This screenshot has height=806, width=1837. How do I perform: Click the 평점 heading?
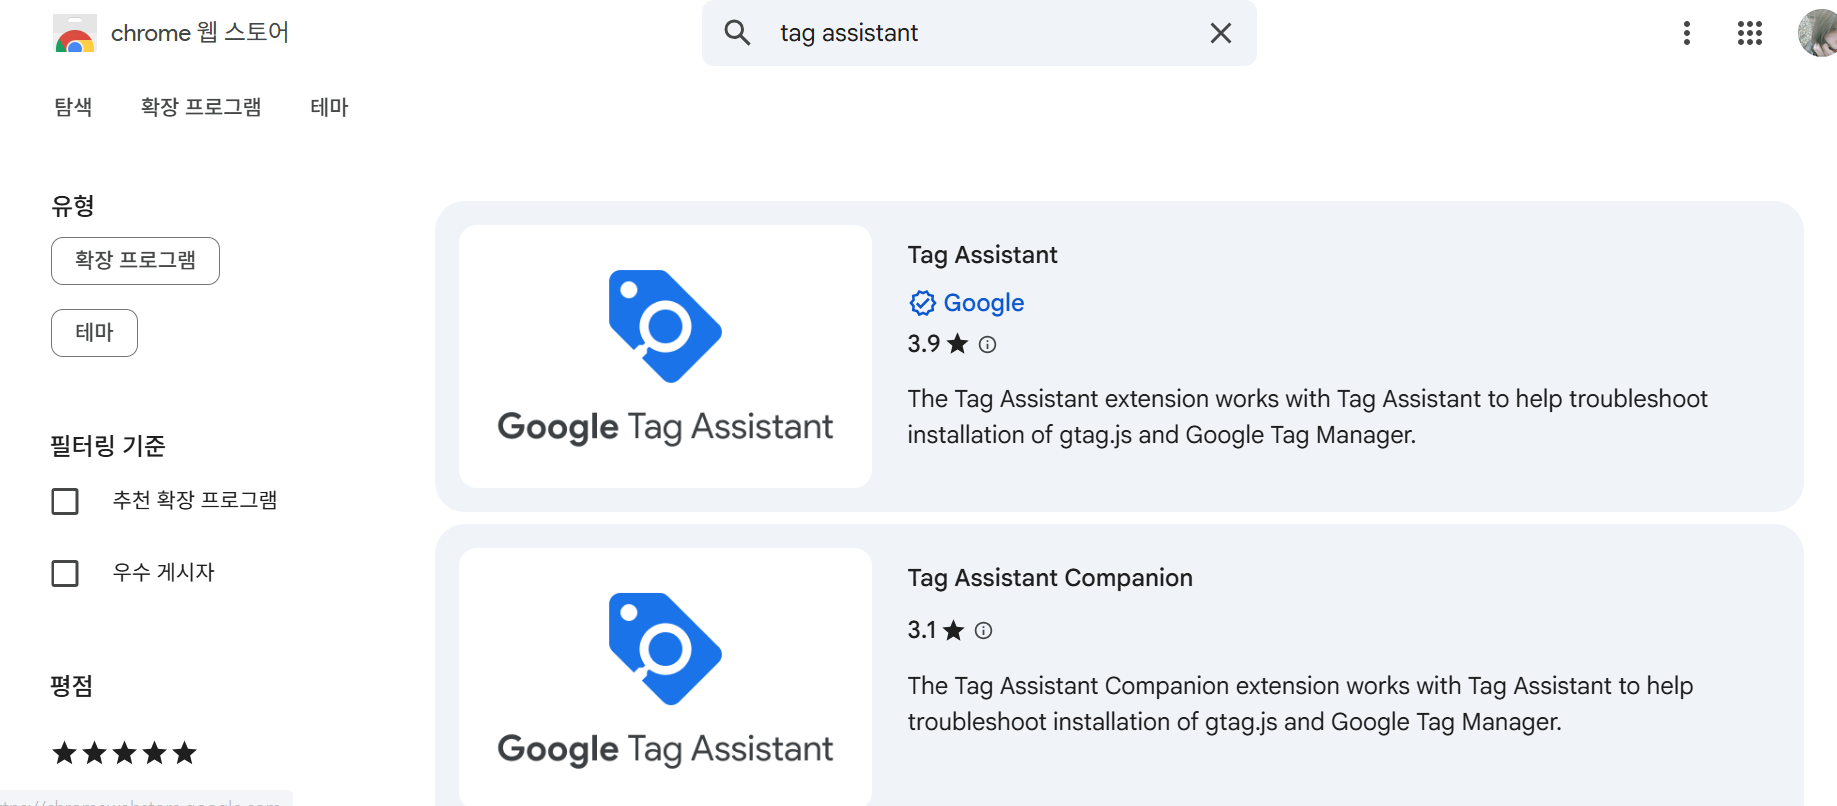(72, 686)
